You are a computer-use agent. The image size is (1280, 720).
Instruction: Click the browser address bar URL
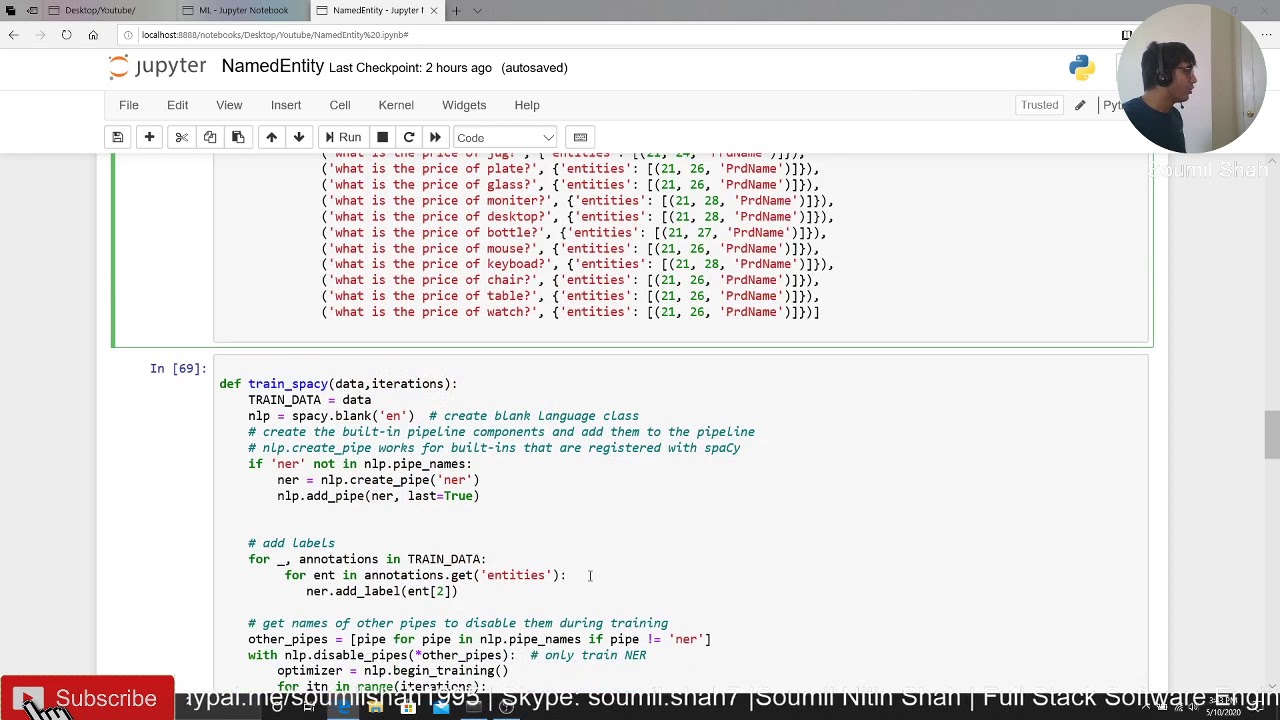(275, 35)
